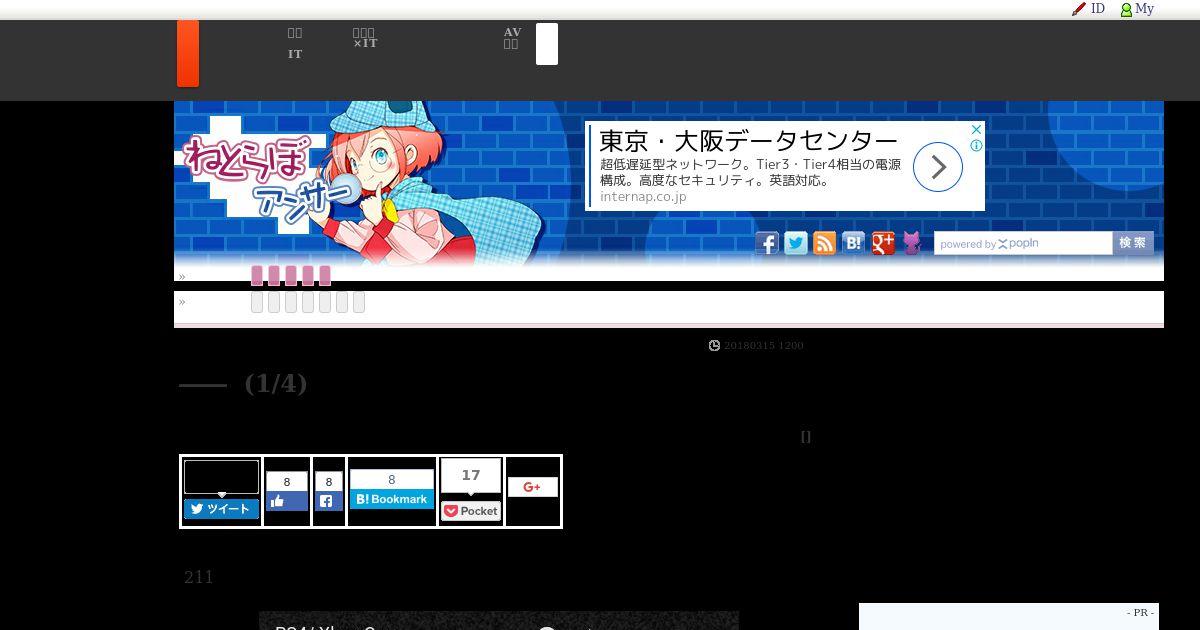Image resolution: width=1200 pixels, height=630 pixels.
Task: Focus the popIn search input field
Action: pyautogui.click(x=1023, y=243)
